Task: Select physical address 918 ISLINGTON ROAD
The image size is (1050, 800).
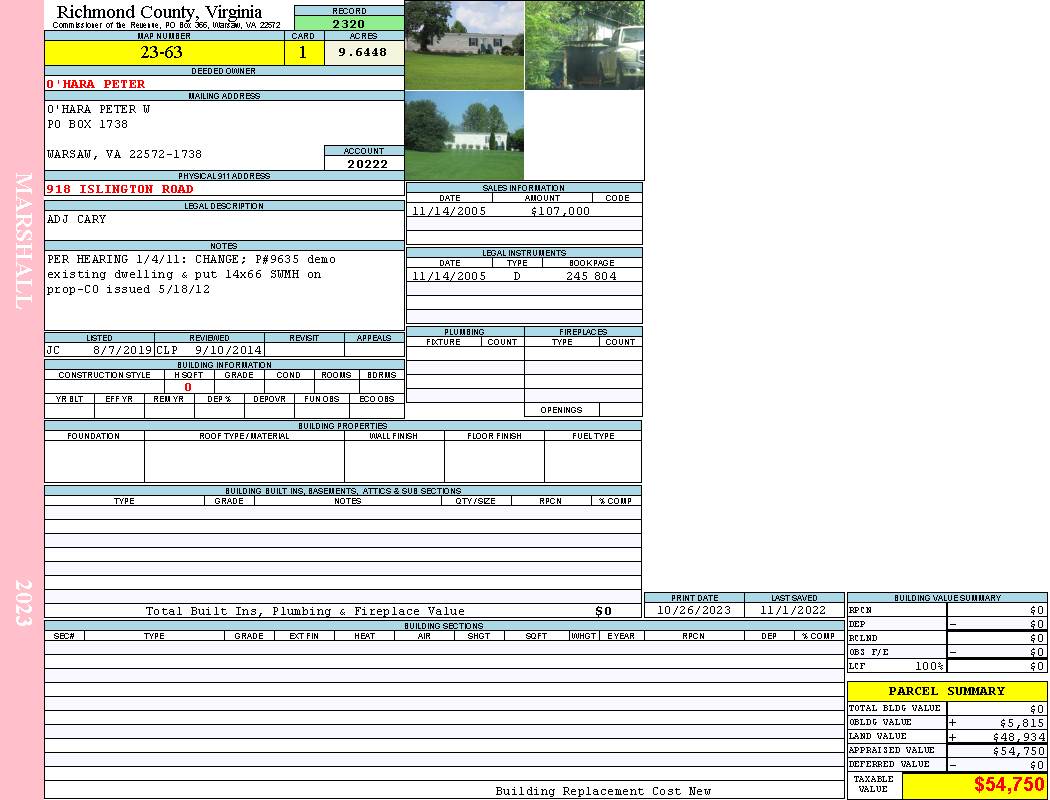Action: [120, 189]
